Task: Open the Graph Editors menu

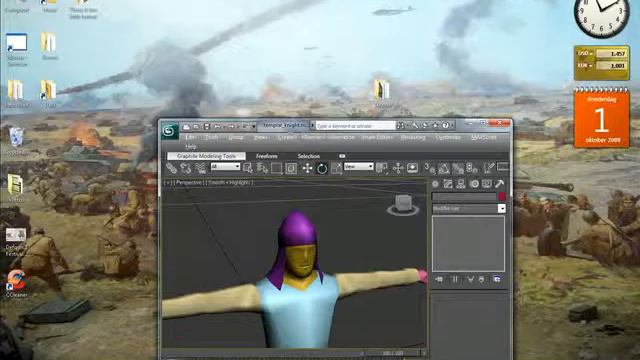Action: pos(377,138)
